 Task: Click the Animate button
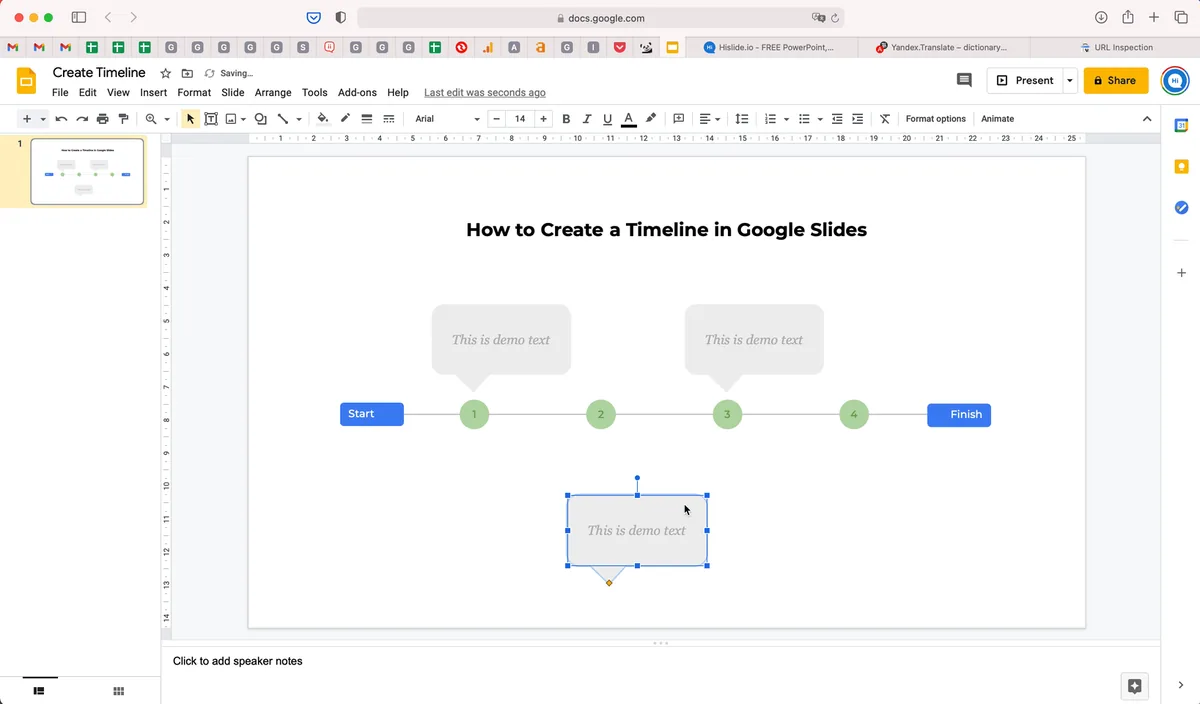(x=997, y=119)
